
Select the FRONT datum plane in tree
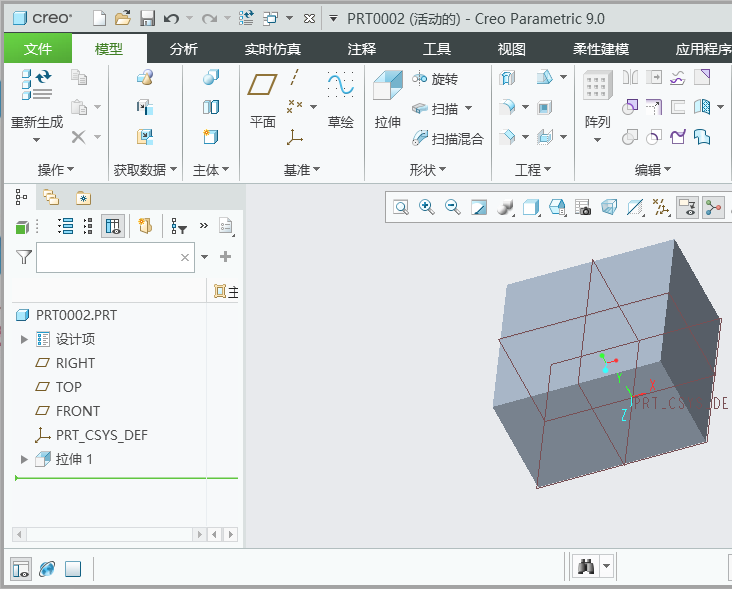pyautogui.click(x=77, y=411)
